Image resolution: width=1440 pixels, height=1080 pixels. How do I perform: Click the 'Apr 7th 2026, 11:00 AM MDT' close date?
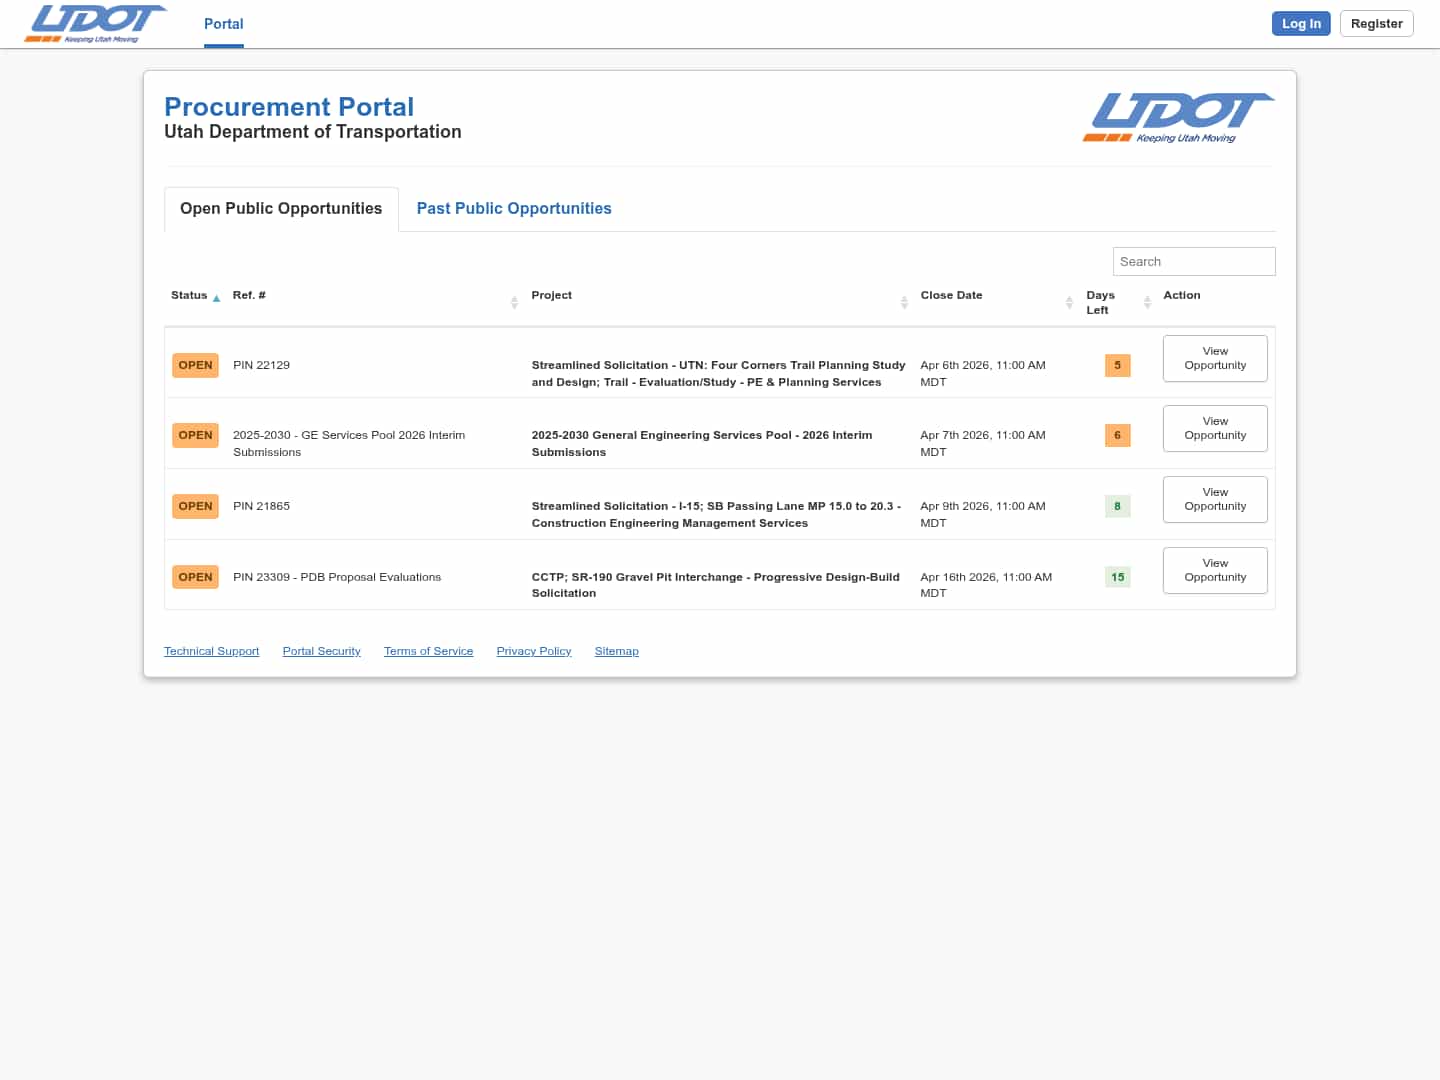point(983,443)
